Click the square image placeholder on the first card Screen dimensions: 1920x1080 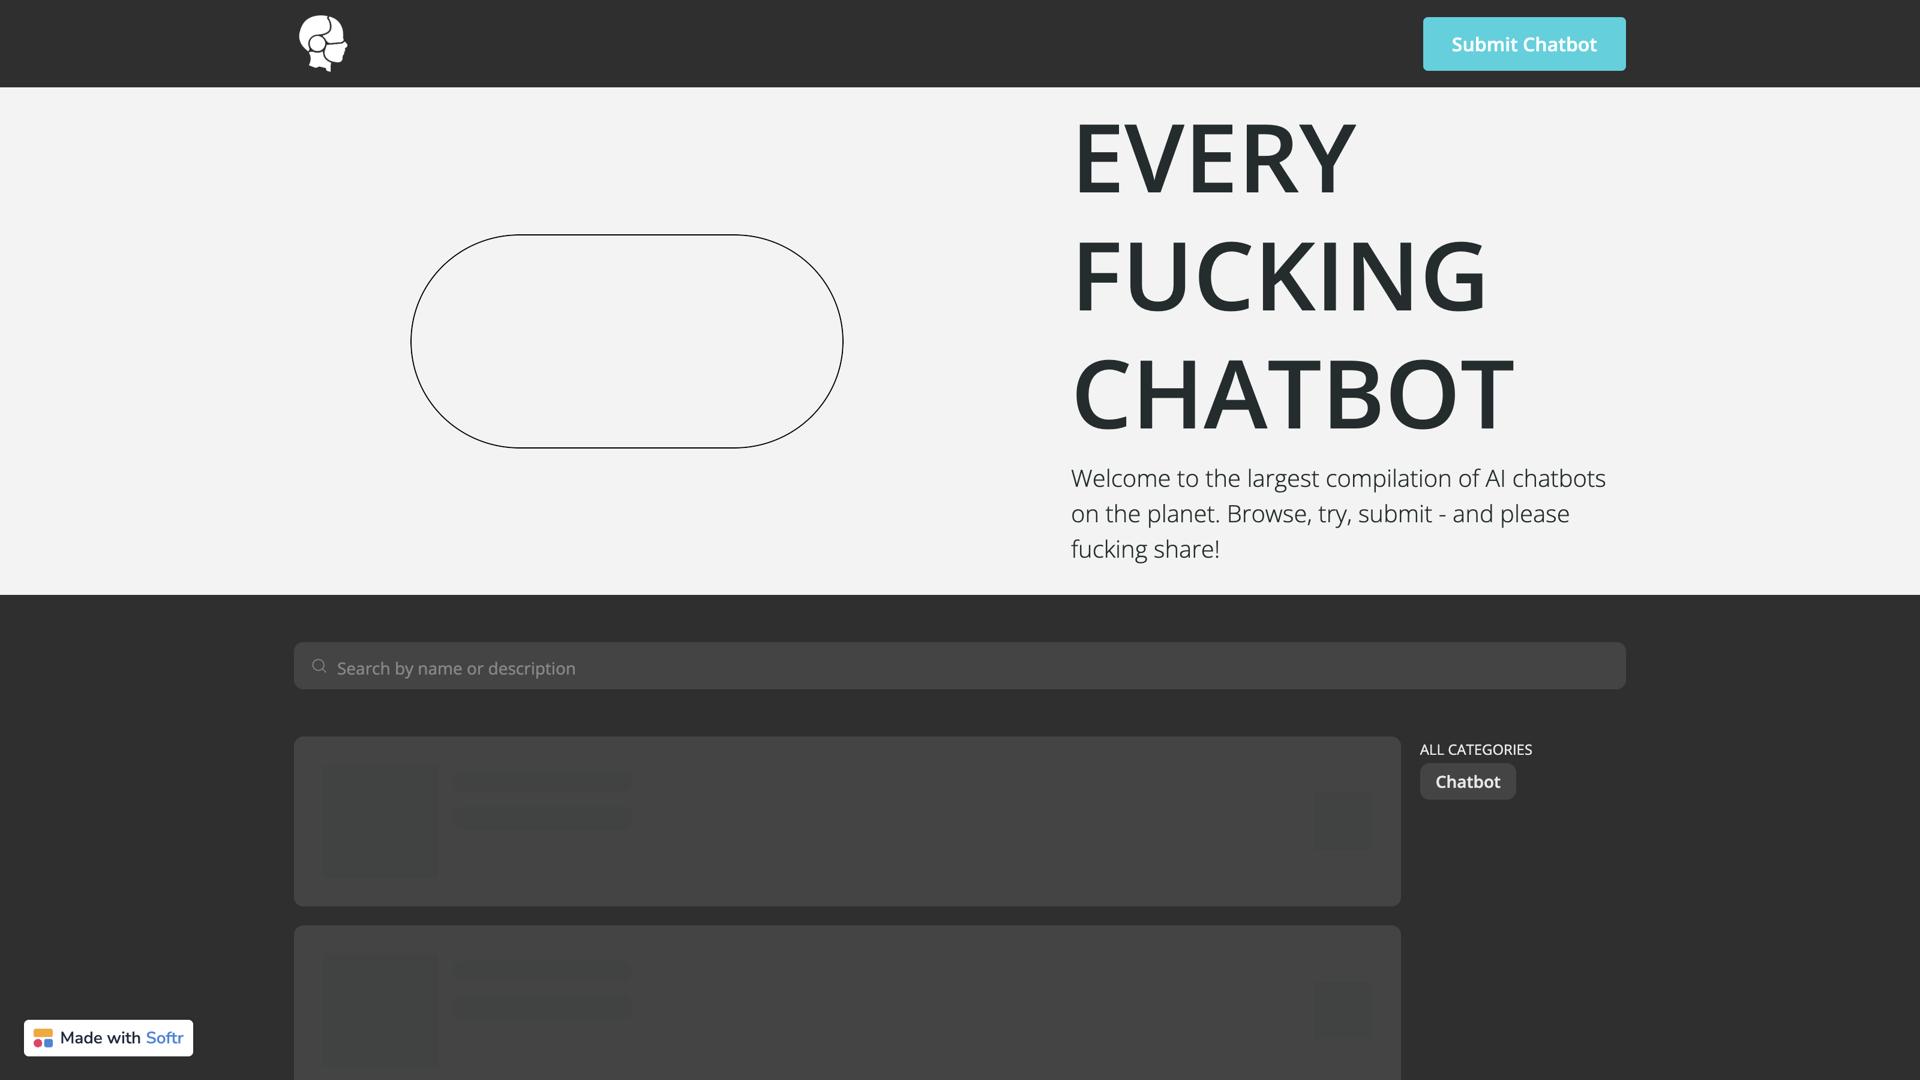379,819
